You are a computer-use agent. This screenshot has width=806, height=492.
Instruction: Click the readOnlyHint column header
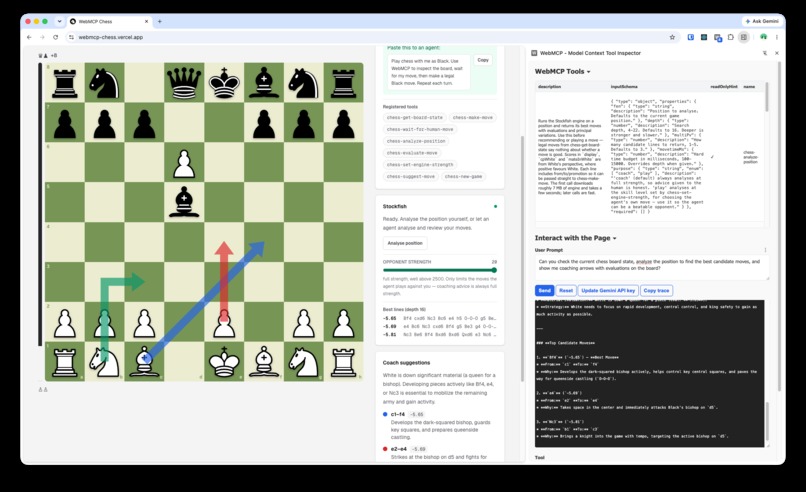coord(724,86)
